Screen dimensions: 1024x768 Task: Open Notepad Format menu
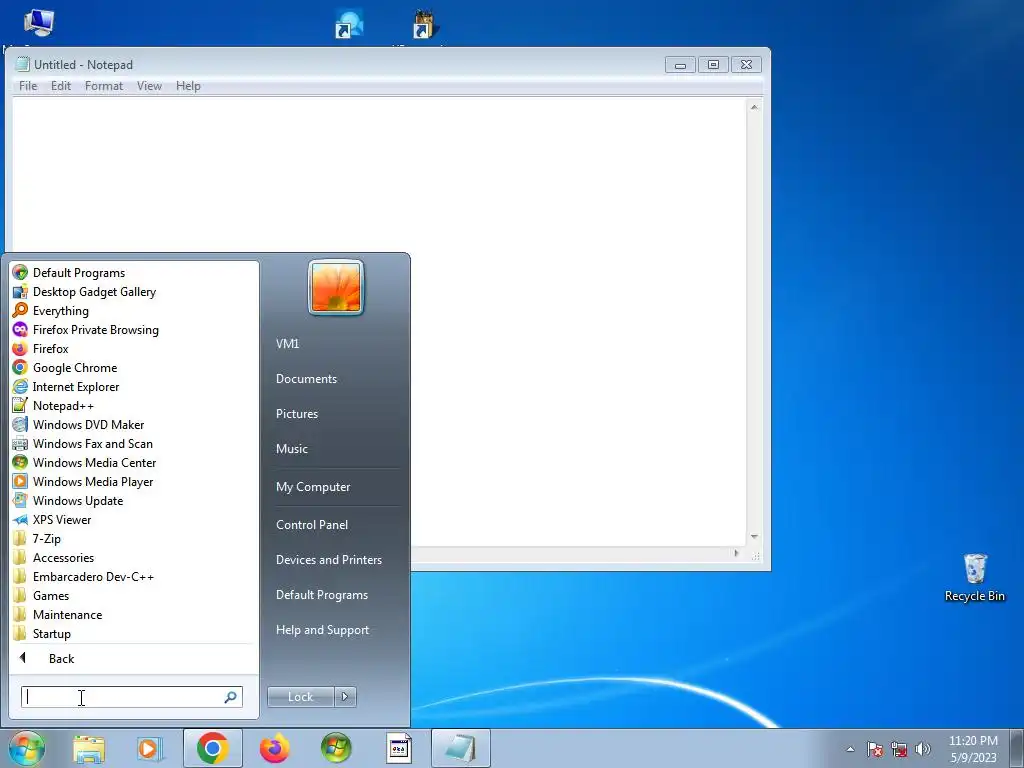104,86
